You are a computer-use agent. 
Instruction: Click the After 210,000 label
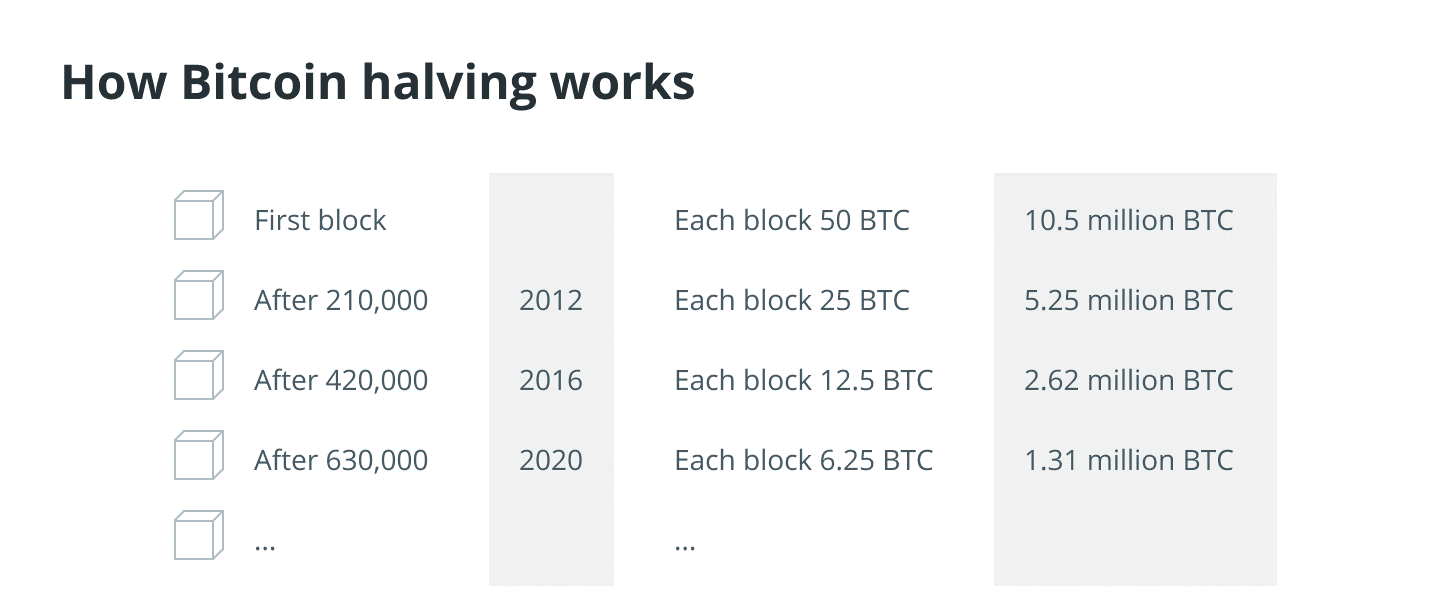341,300
